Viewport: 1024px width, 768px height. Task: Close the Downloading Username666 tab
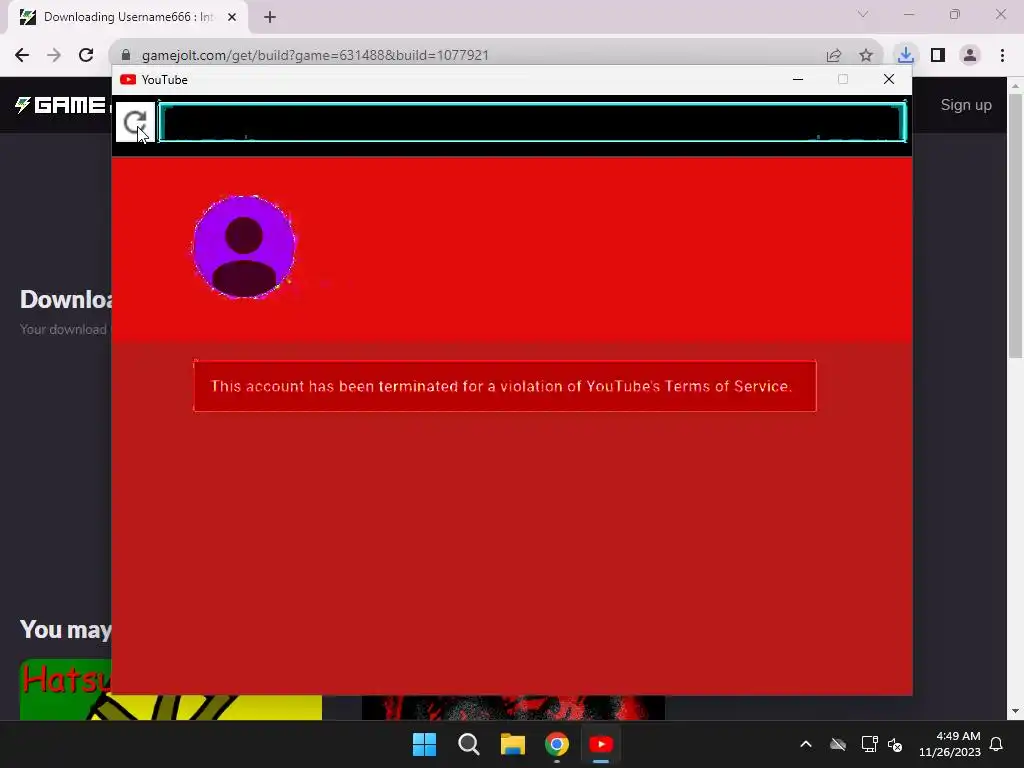(232, 17)
